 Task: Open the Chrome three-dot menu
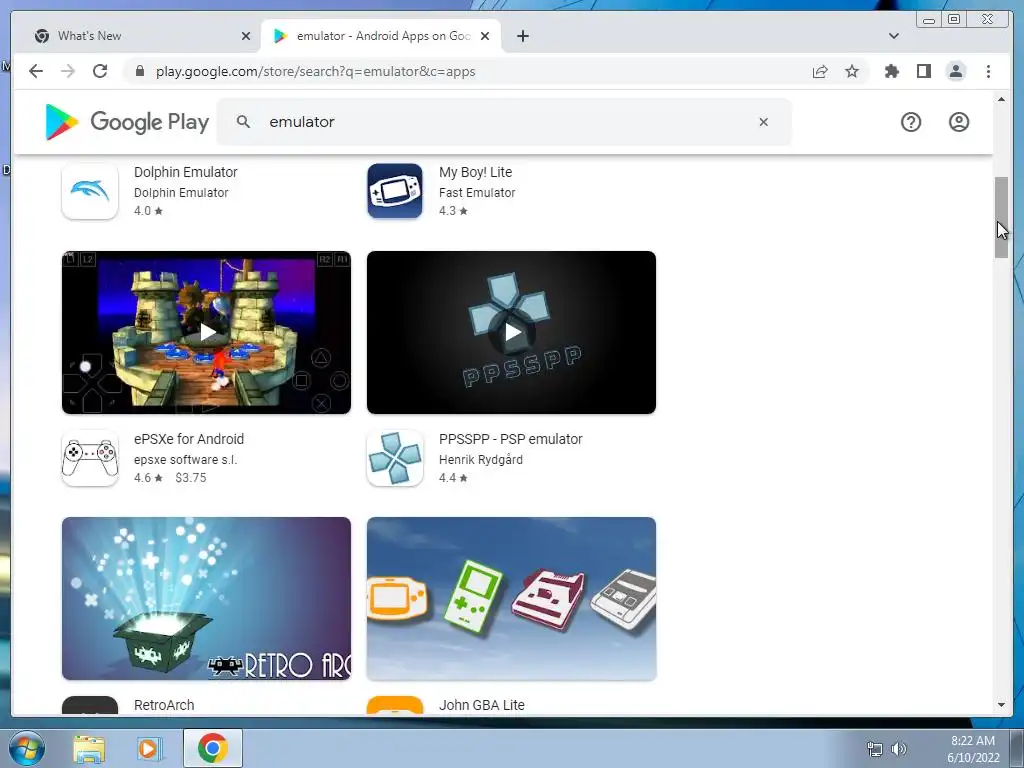[988, 71]
